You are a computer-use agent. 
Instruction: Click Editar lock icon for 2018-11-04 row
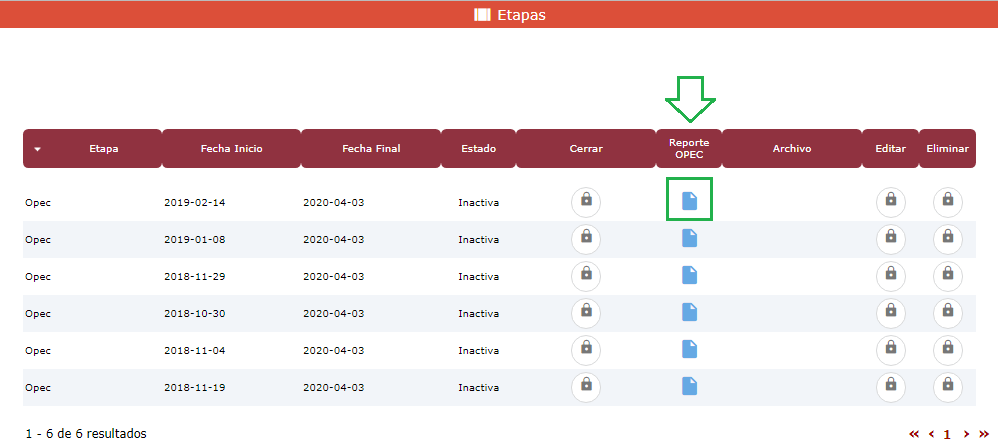click(x=890, y=349)
